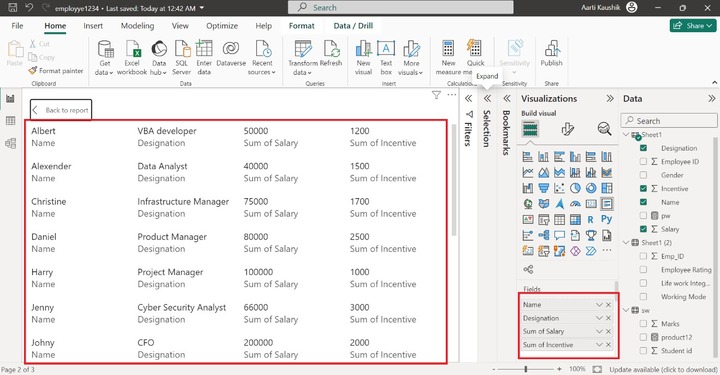Open dropdown for Name field well
The width and height of the screenshot is (720, 375).
(x=599, y=305)
